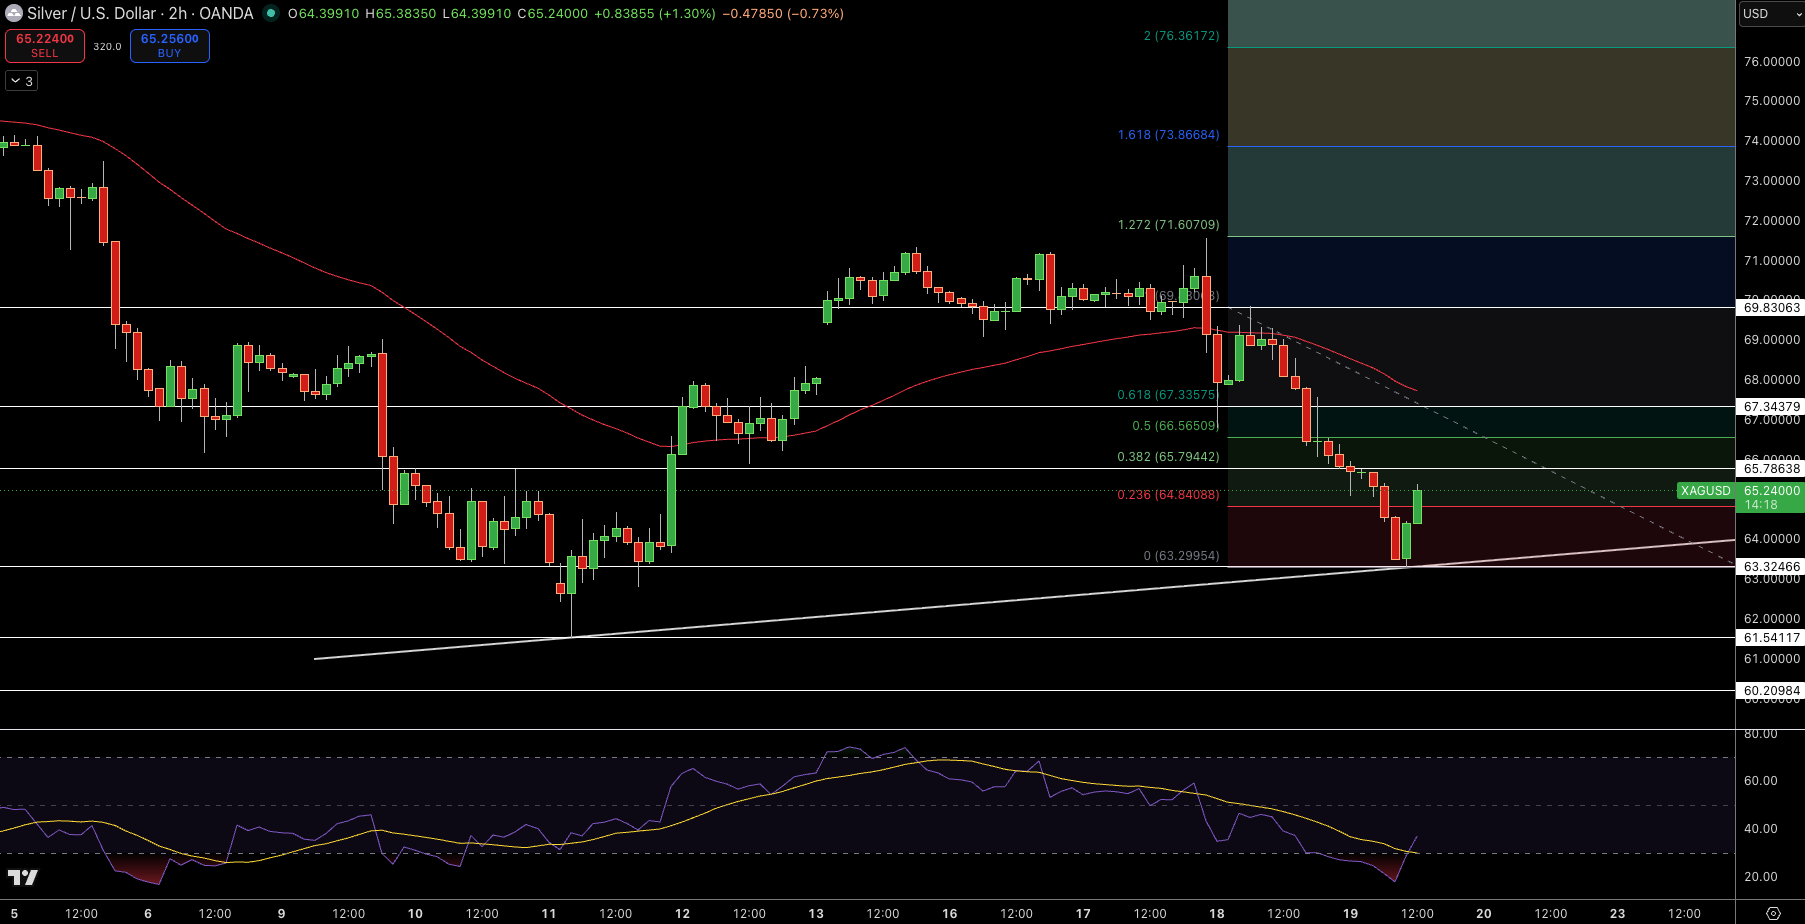The height and width of the screenshot is (924, 1805).
Task: Select the Fib level label 1.618 (73.86684)
Action: pyautogui.click(x=1168, y=134)
